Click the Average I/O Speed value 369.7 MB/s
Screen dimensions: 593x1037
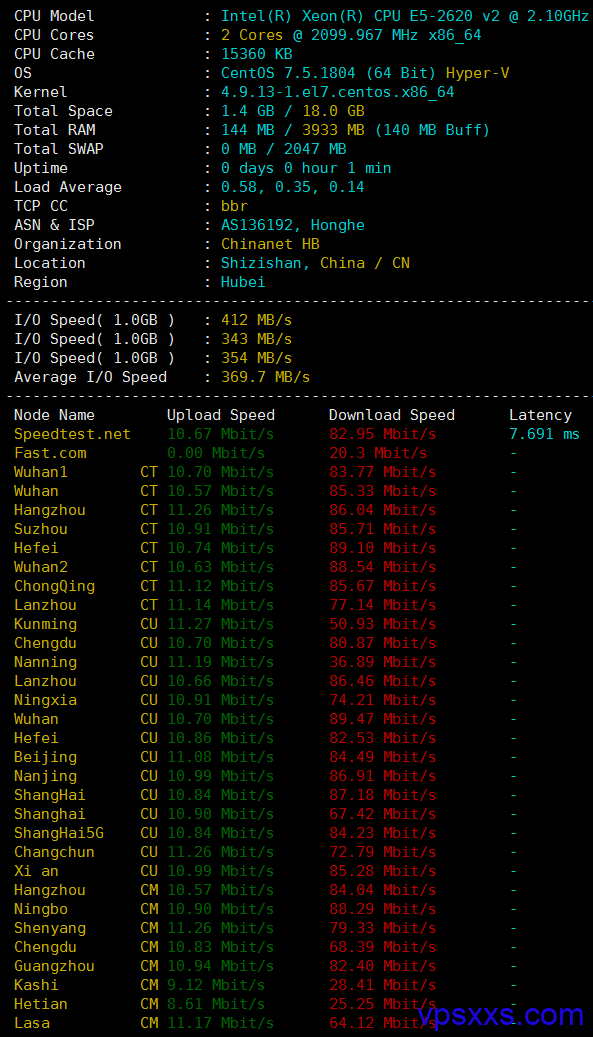(266, 377)
